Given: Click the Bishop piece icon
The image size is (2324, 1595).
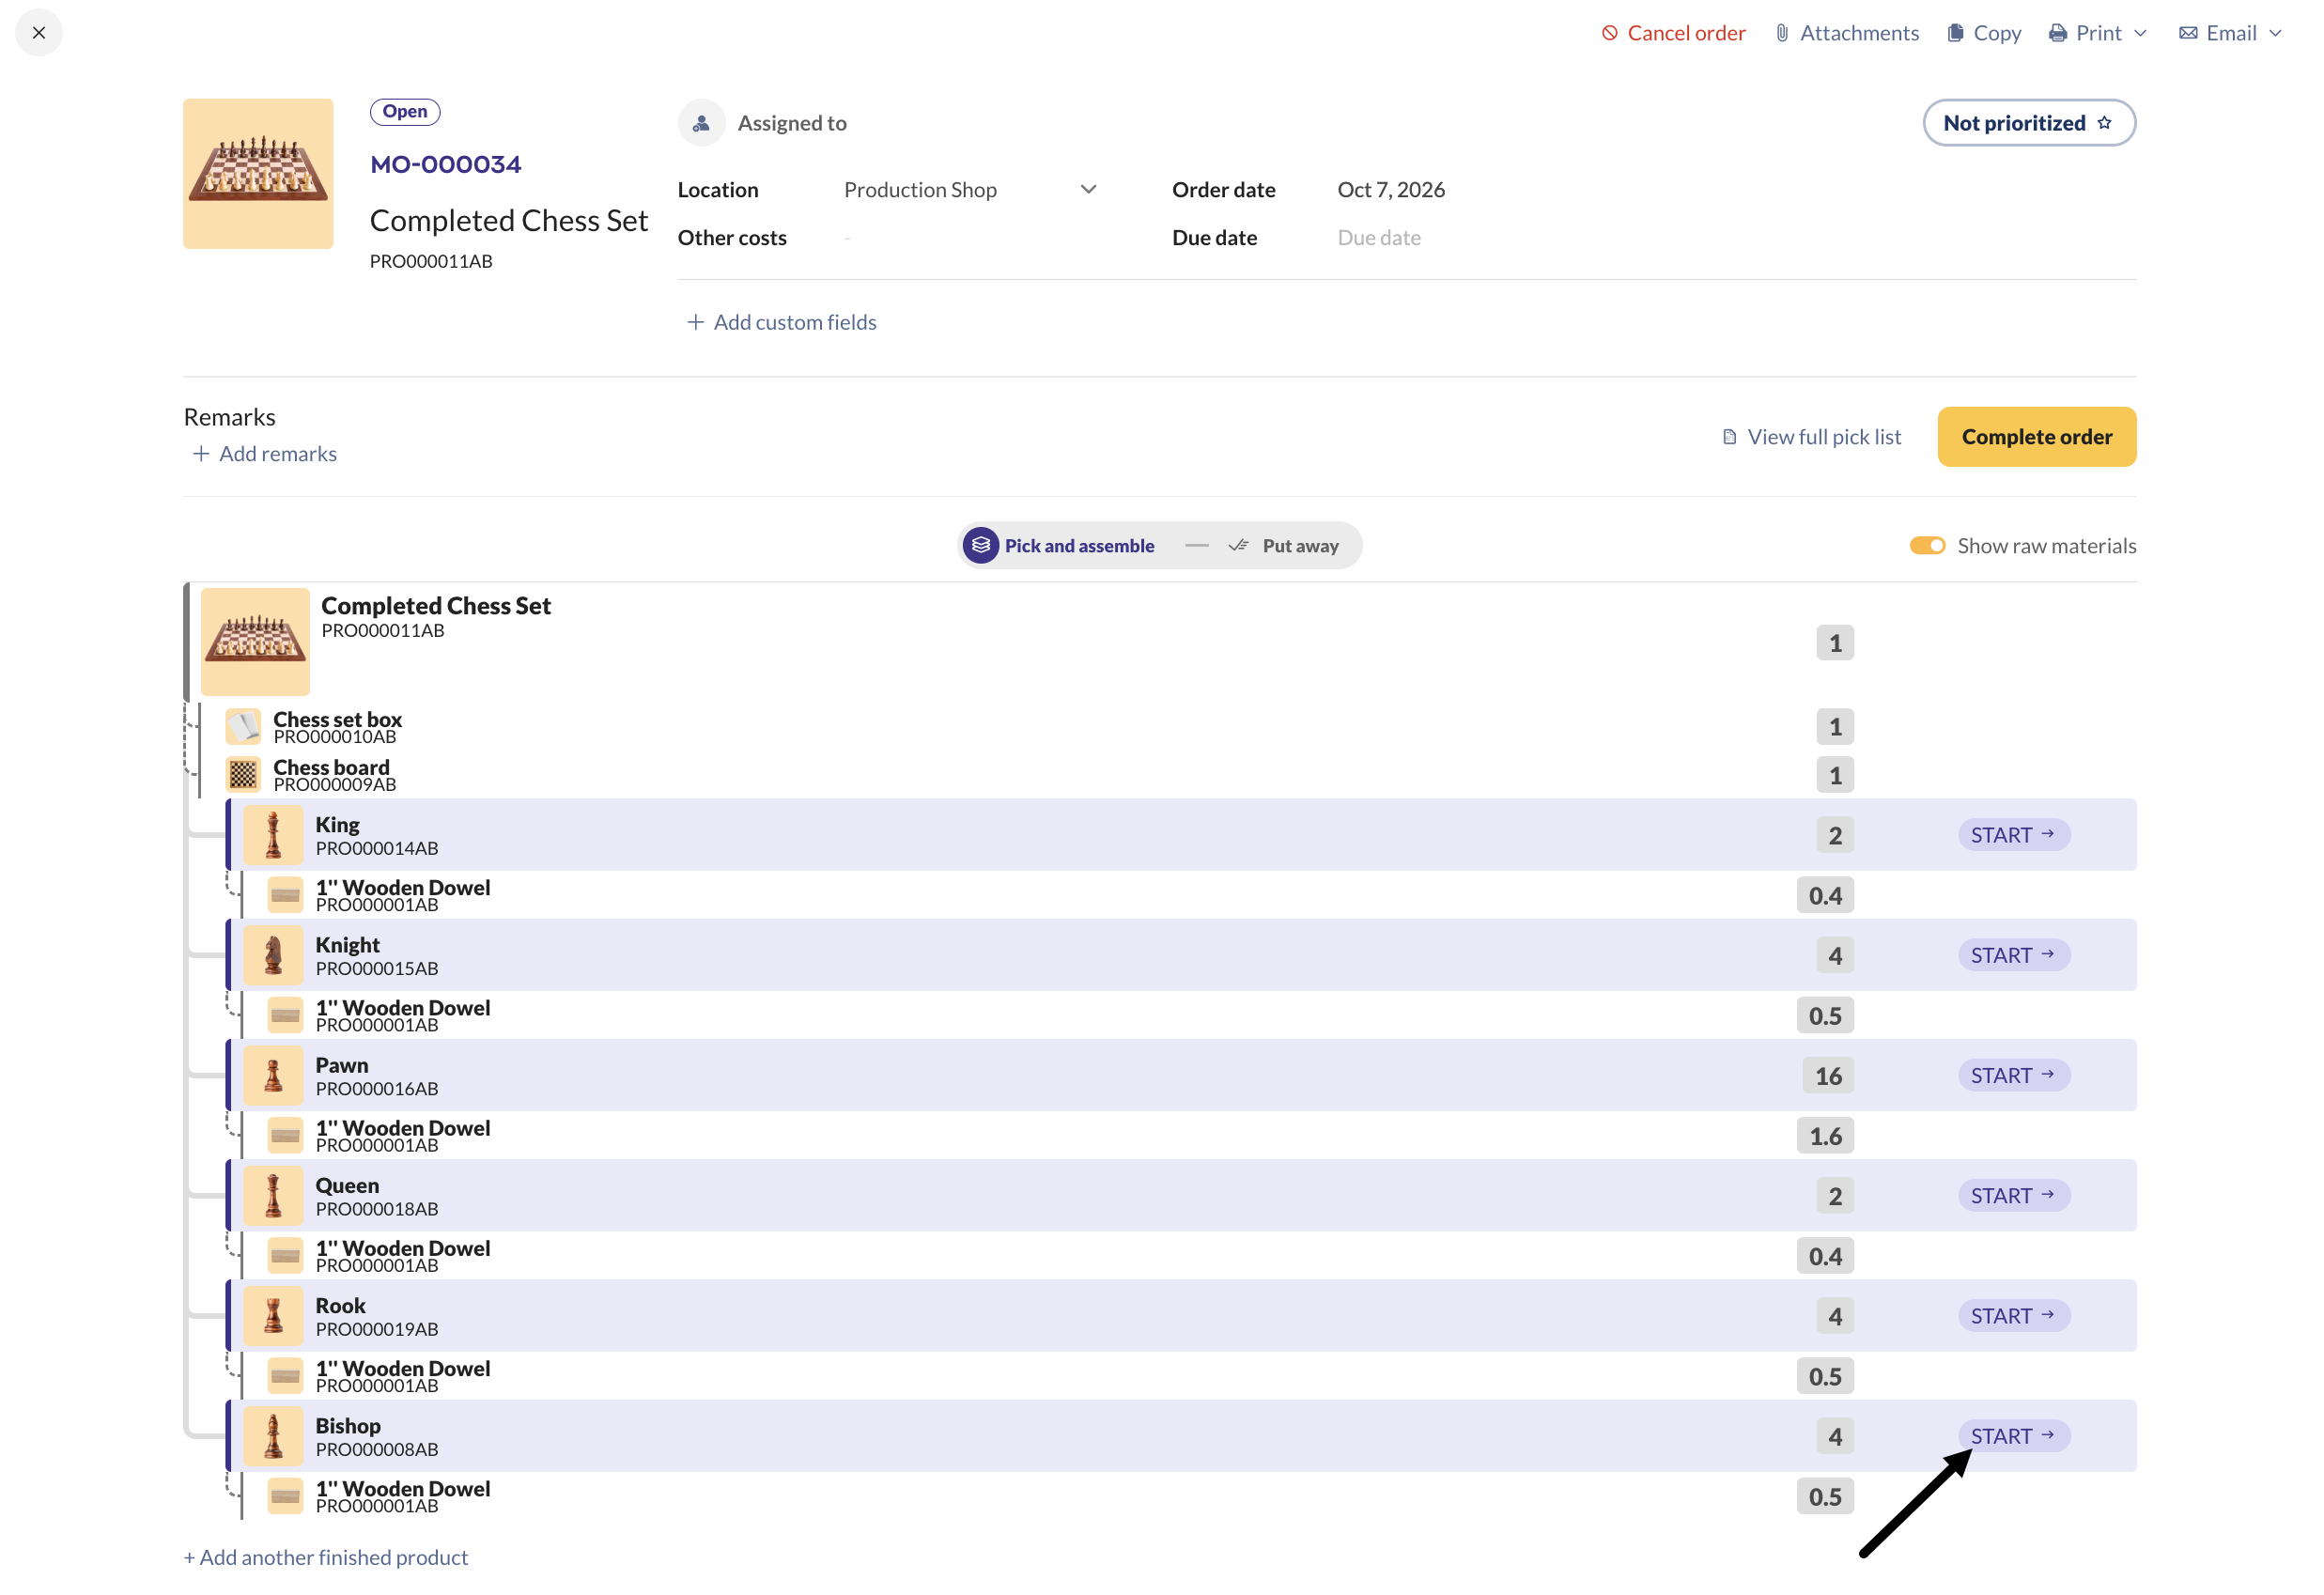Looking at the screenshot, I should coord(273,1436).
